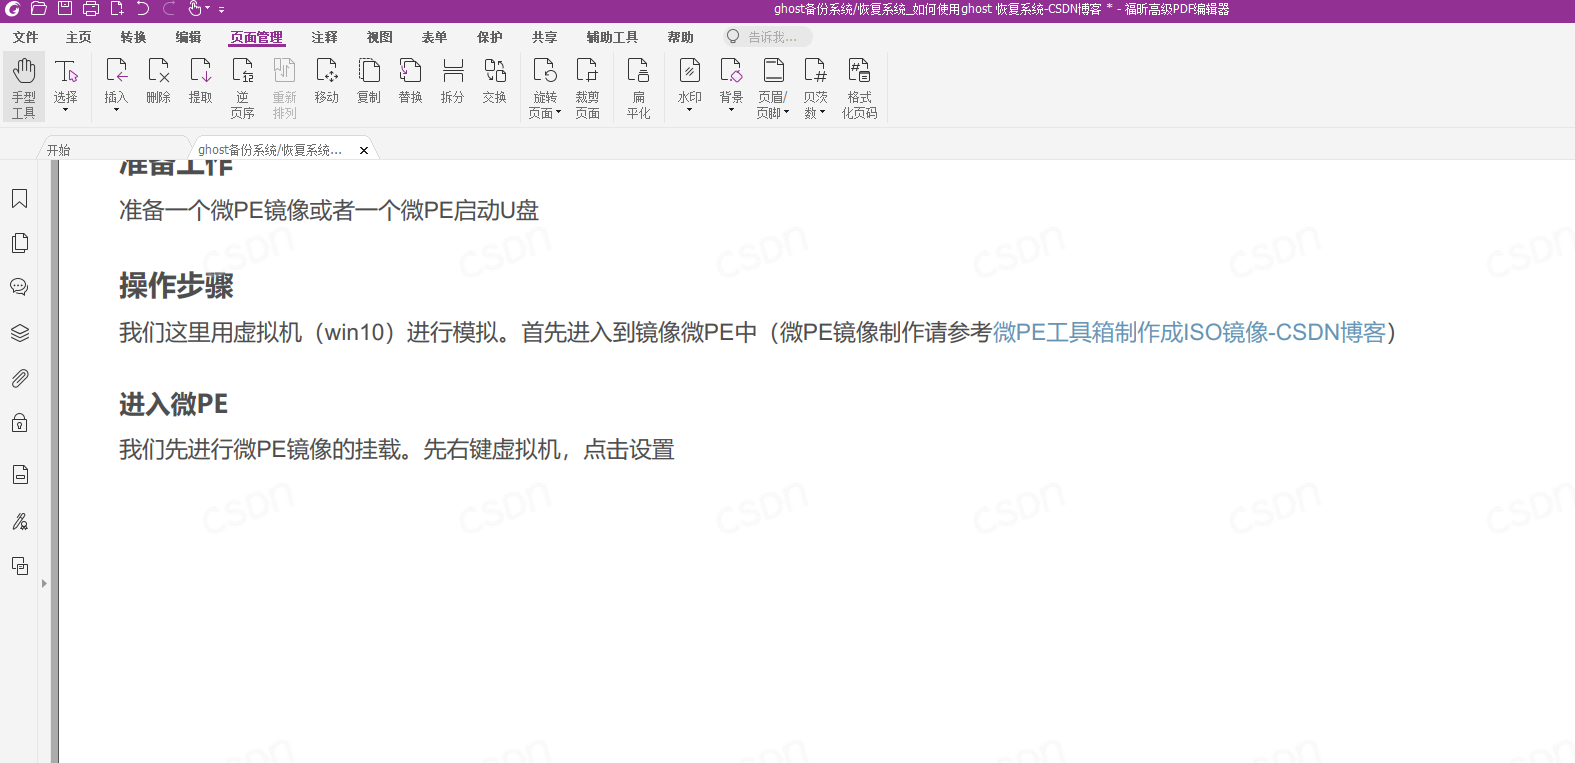
Task: Open the 微PE工具箱制作成ISO镜像-CSDN博客 link
Action: (1189, 332)
